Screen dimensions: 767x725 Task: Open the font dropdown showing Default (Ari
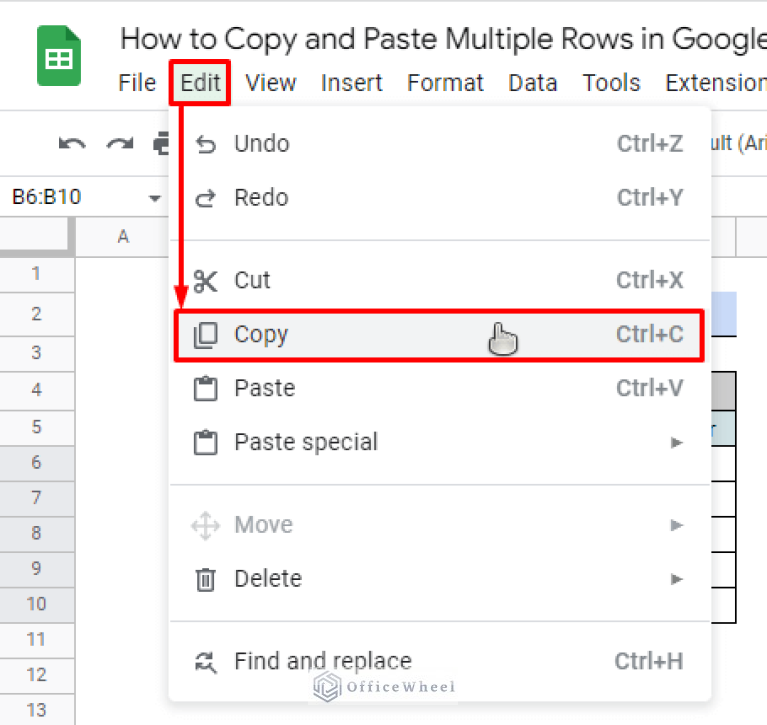point(739,143)
